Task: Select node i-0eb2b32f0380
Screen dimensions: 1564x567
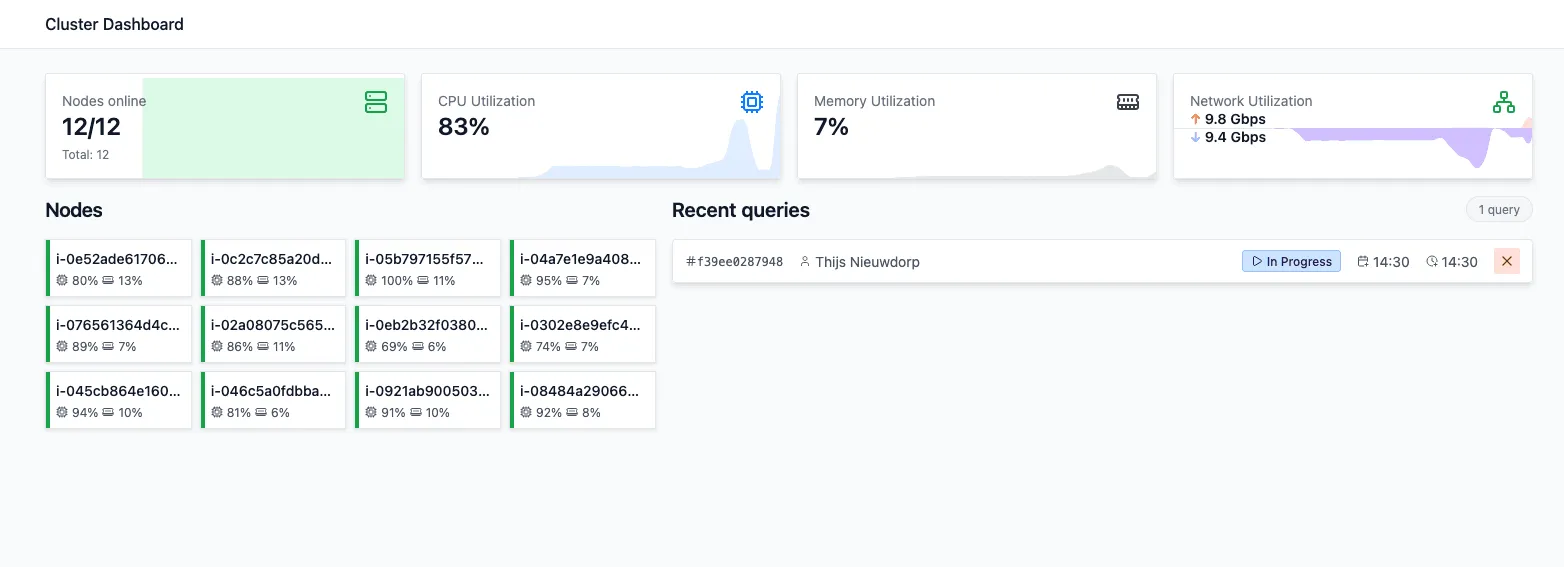Action: (x=428, y=334)
